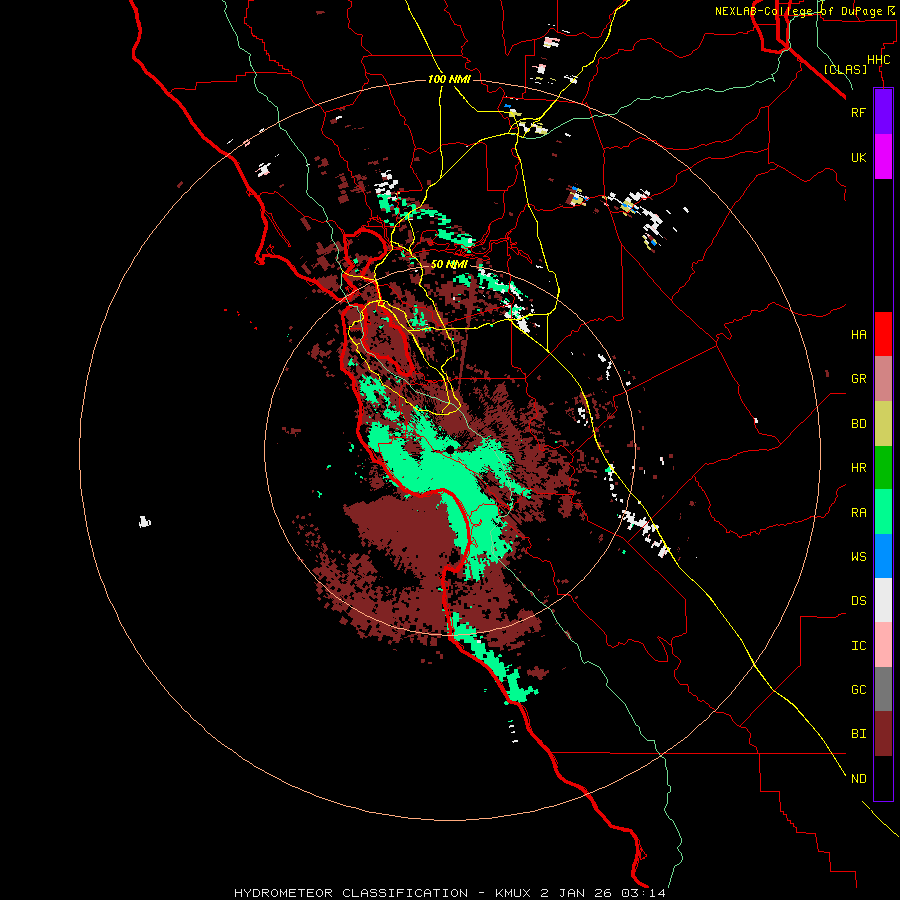900x900 pixels.
Task: Click the UK legend label
Action: point(858,157)
